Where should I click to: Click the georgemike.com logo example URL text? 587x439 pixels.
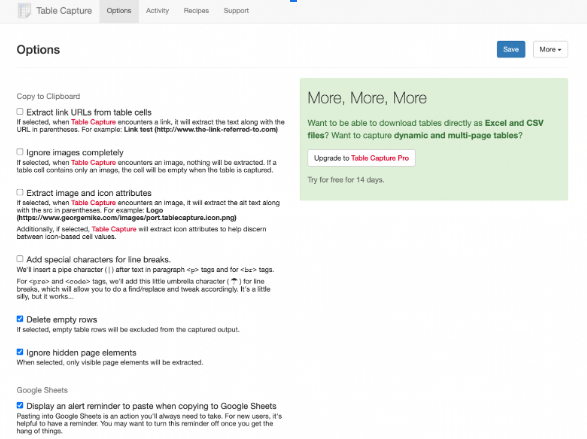127,218
